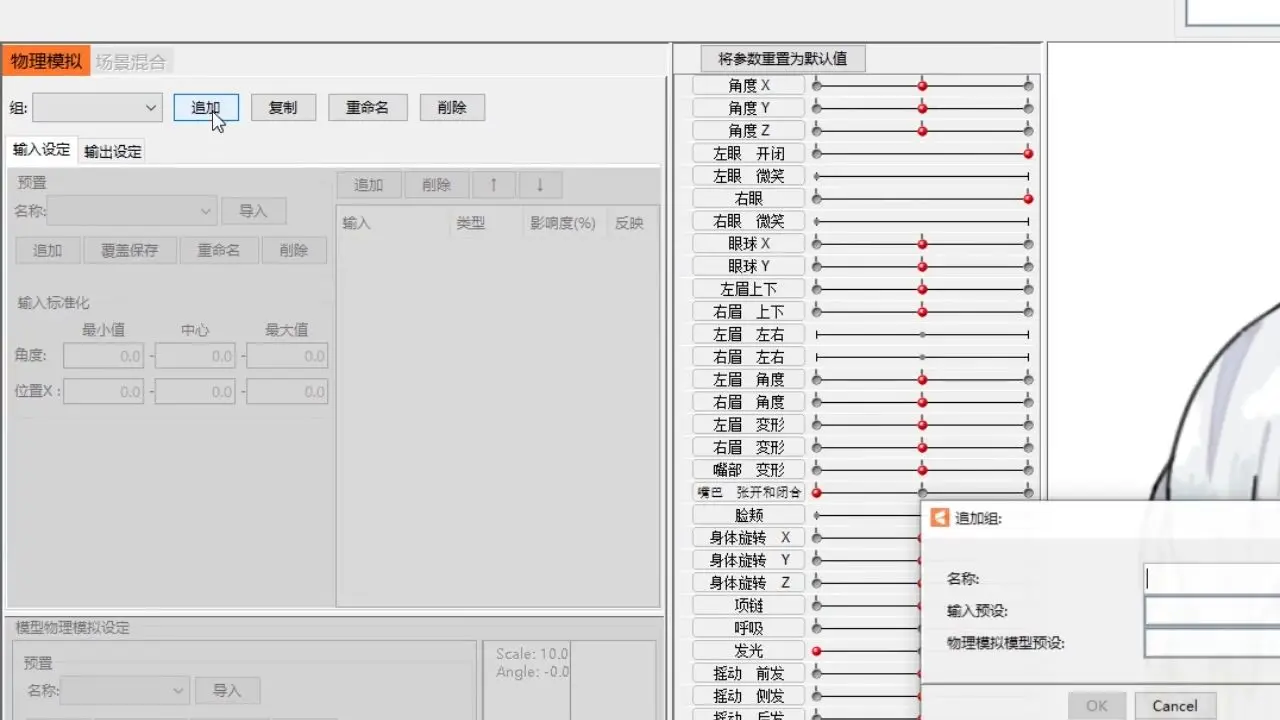
Task: Click Cancel in the 追加组 dialog
Action: 1175,705
